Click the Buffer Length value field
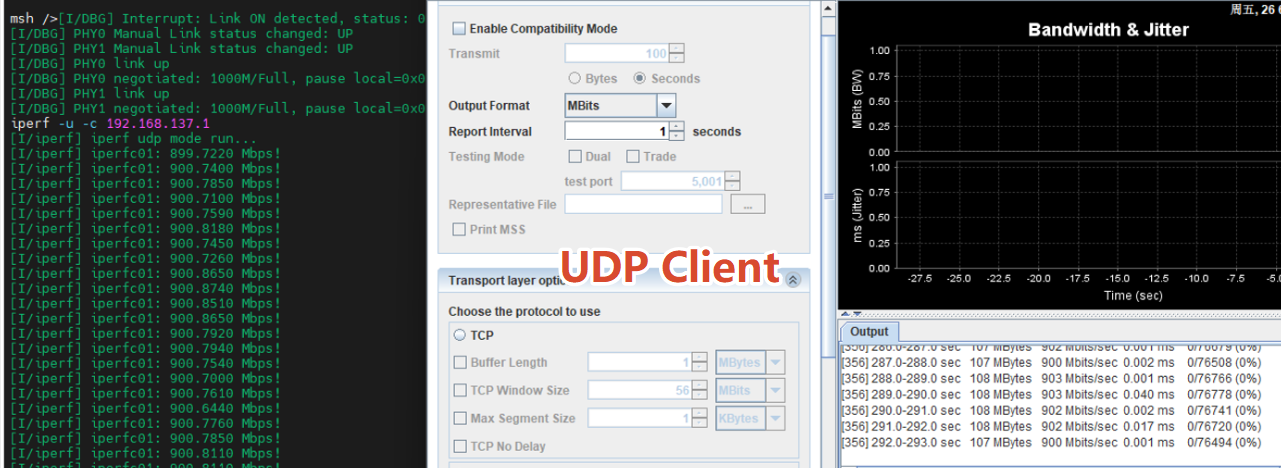 point(640,362)
